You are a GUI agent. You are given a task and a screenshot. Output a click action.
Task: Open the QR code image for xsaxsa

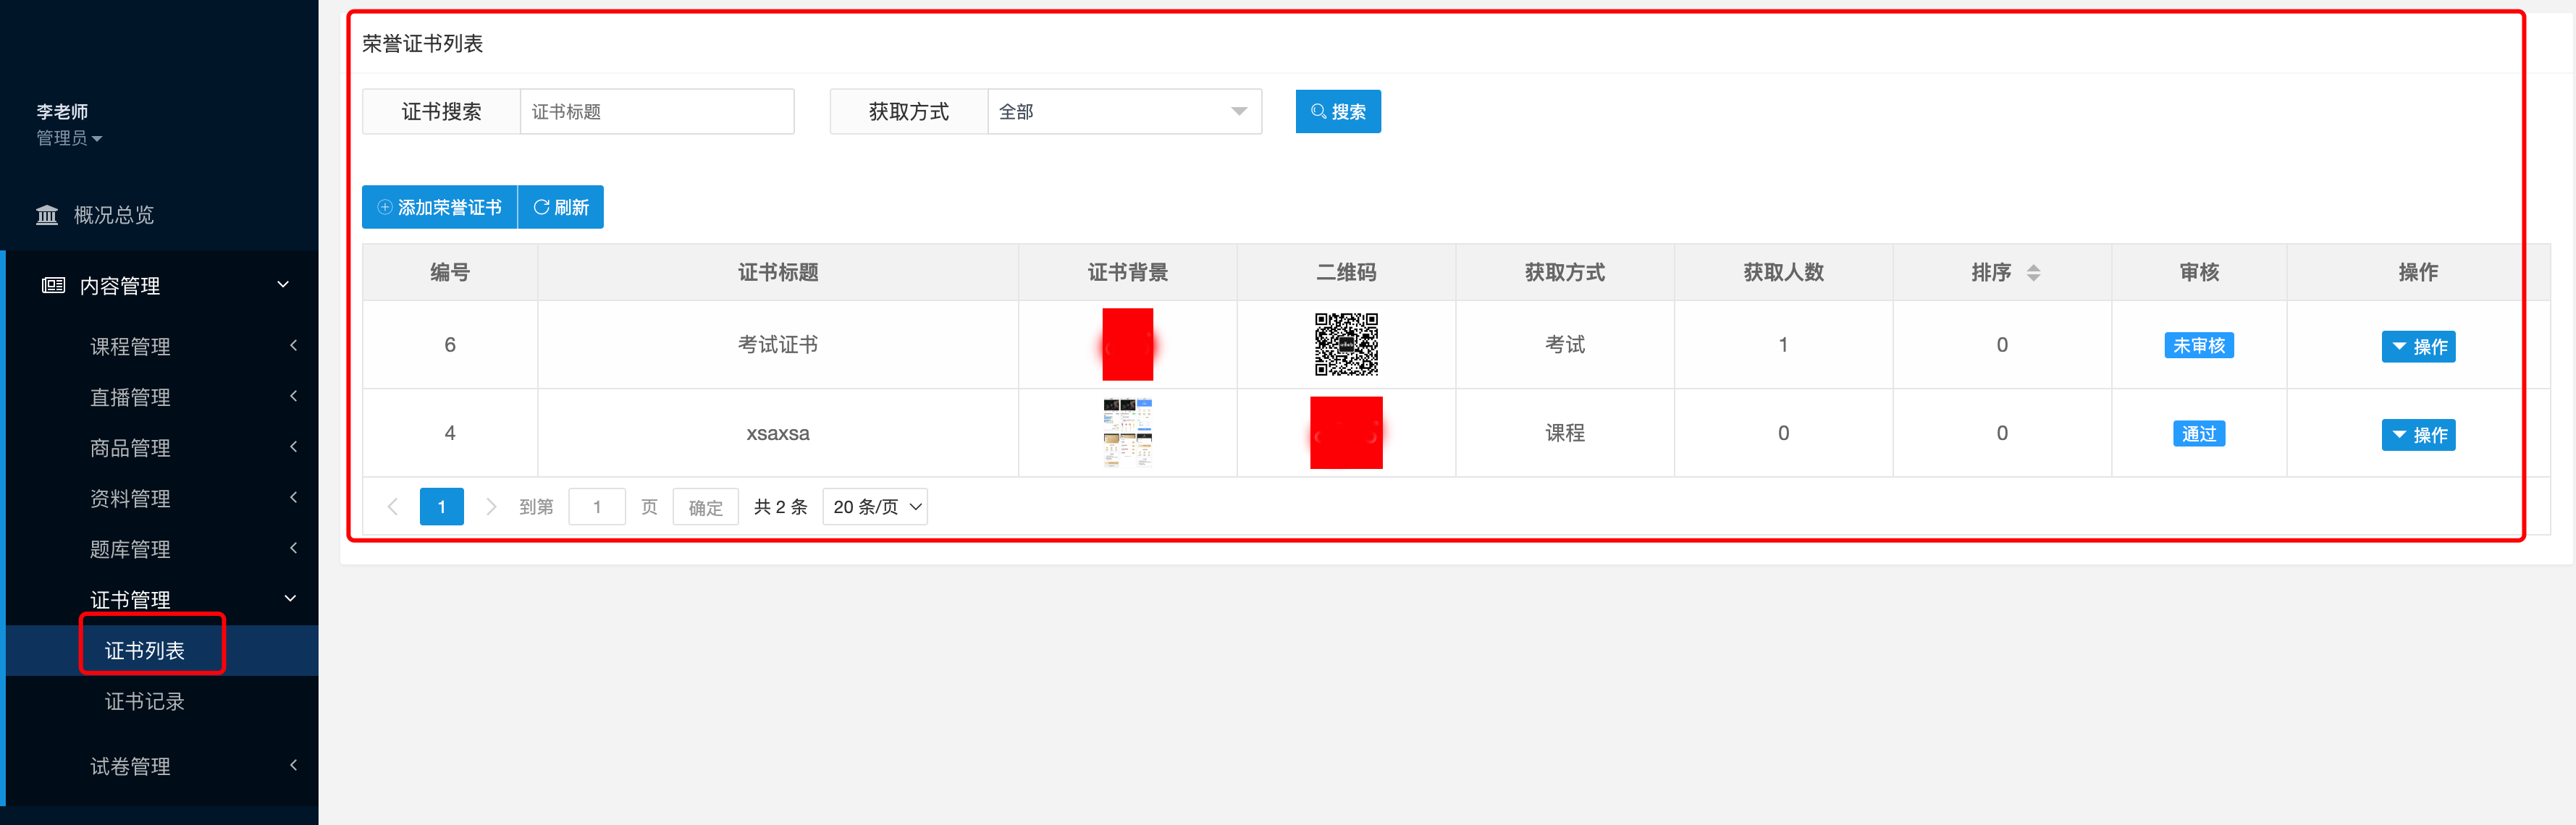(1346, 433)
